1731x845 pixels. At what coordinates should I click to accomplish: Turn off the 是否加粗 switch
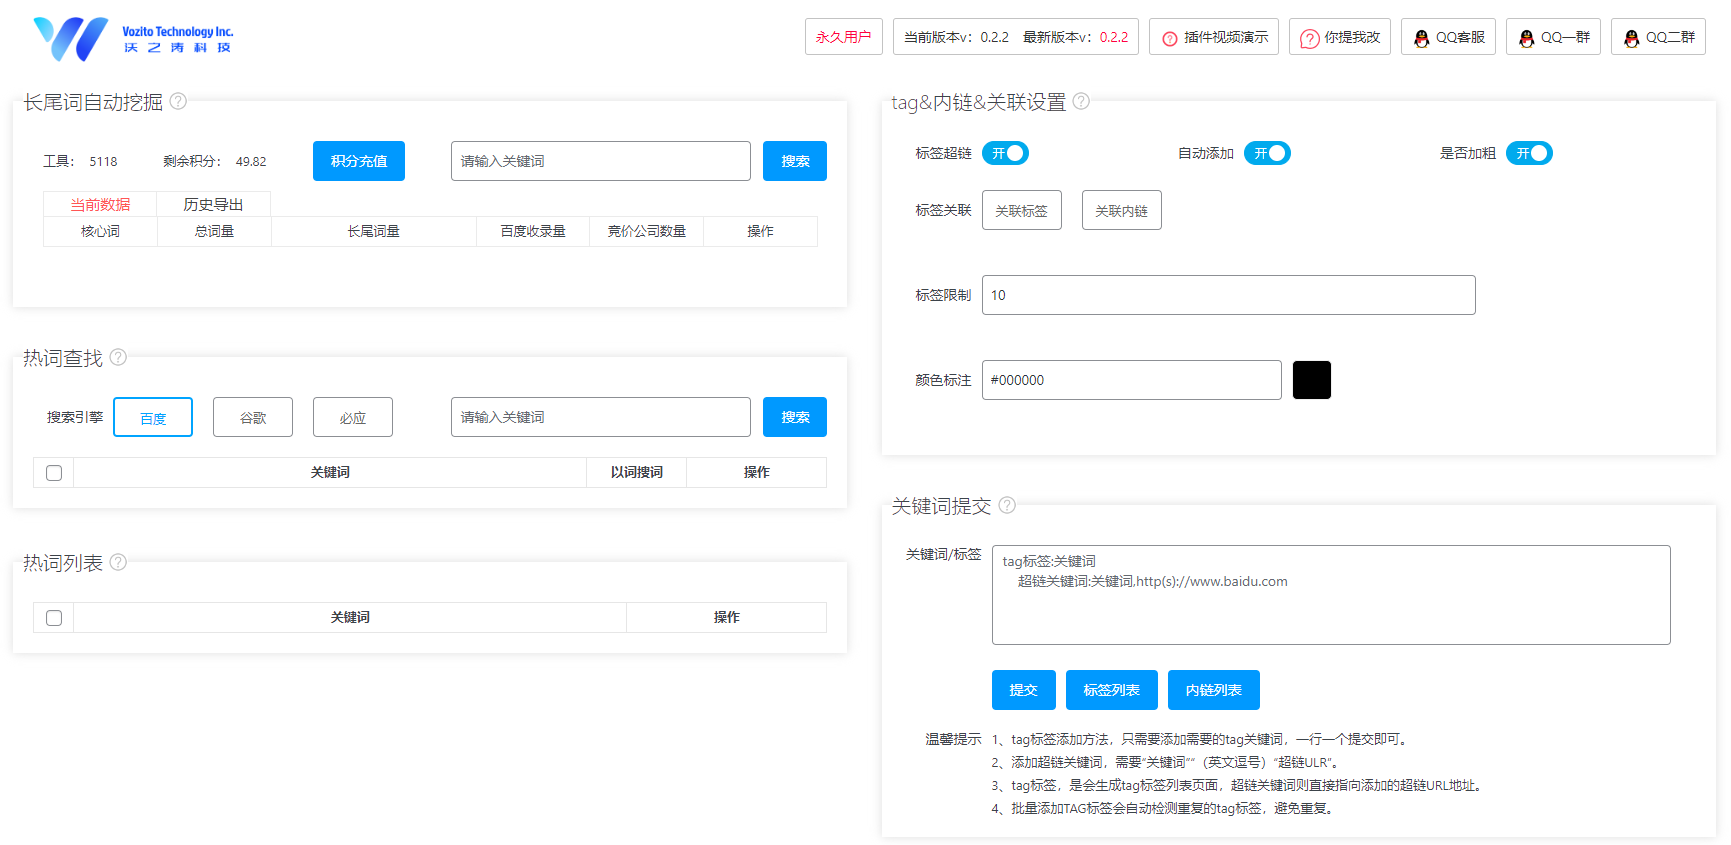click(x=1529, y=153)
